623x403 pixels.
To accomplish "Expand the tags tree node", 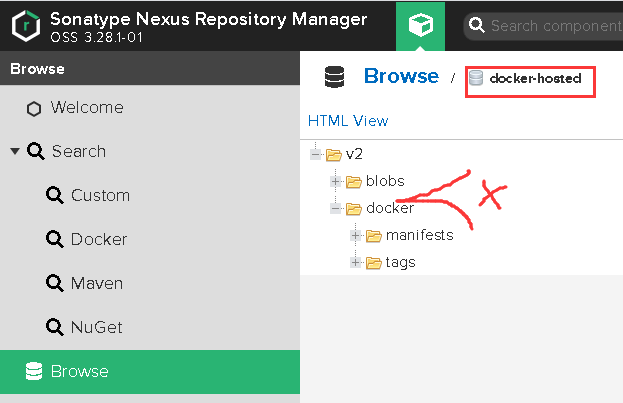I will click(x=355, y=263).
